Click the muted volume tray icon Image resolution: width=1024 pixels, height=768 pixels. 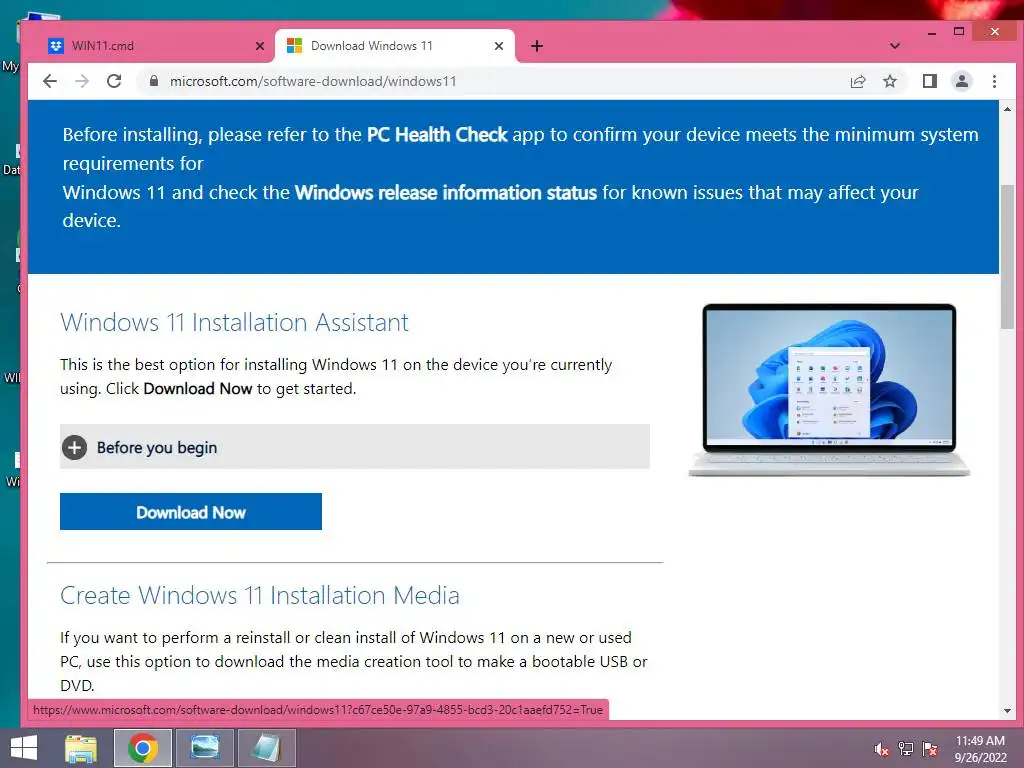[x=882, y=749]
